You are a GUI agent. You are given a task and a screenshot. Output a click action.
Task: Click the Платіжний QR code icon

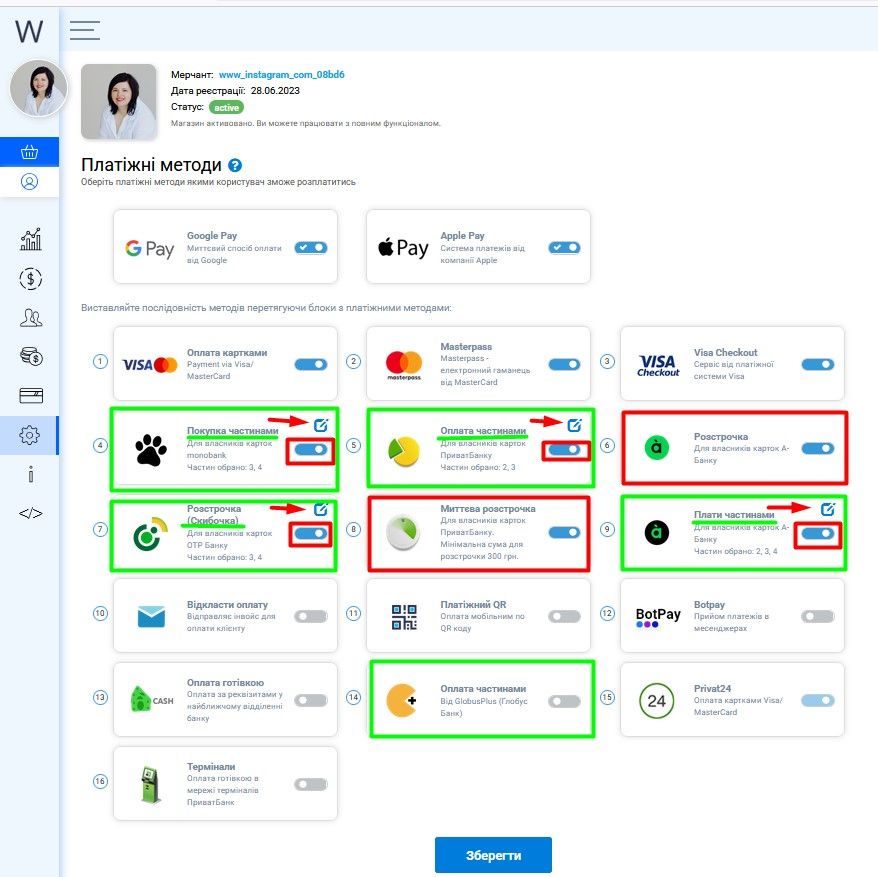[x=404, y=617]
